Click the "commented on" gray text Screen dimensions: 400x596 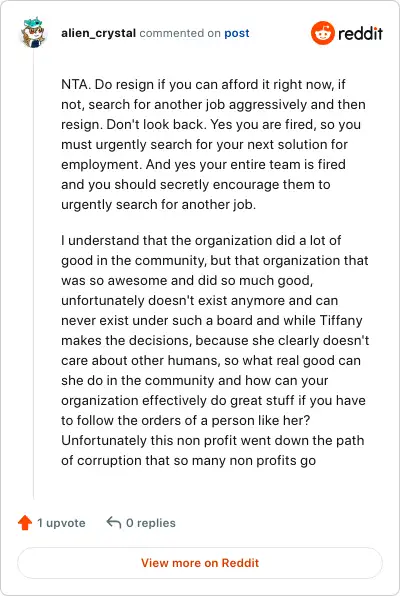pos(180,33)
